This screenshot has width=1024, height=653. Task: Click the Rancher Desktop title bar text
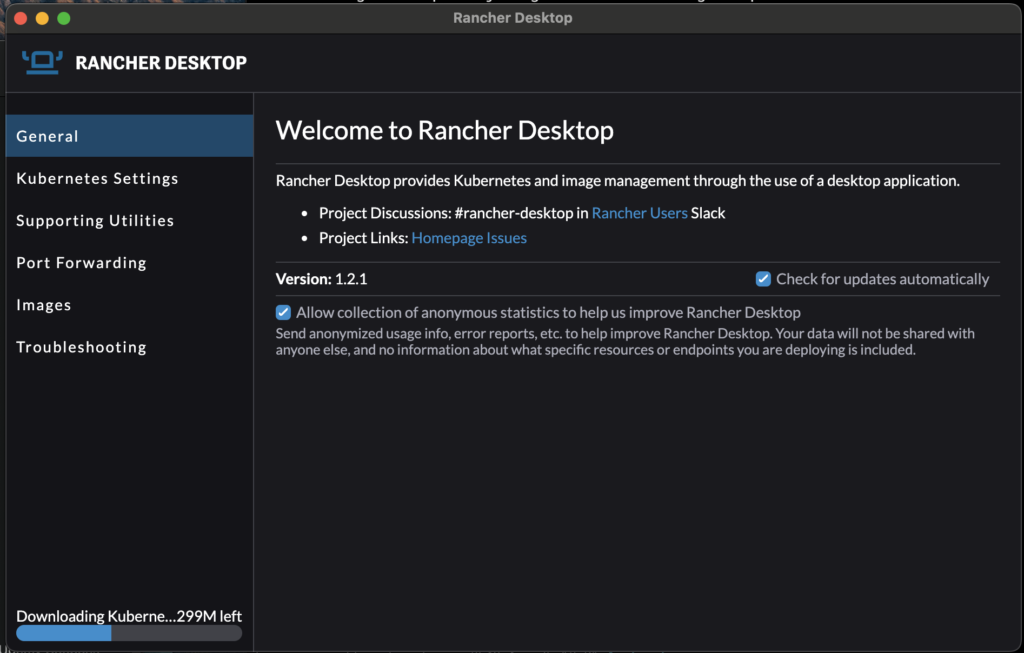(513, 18)
